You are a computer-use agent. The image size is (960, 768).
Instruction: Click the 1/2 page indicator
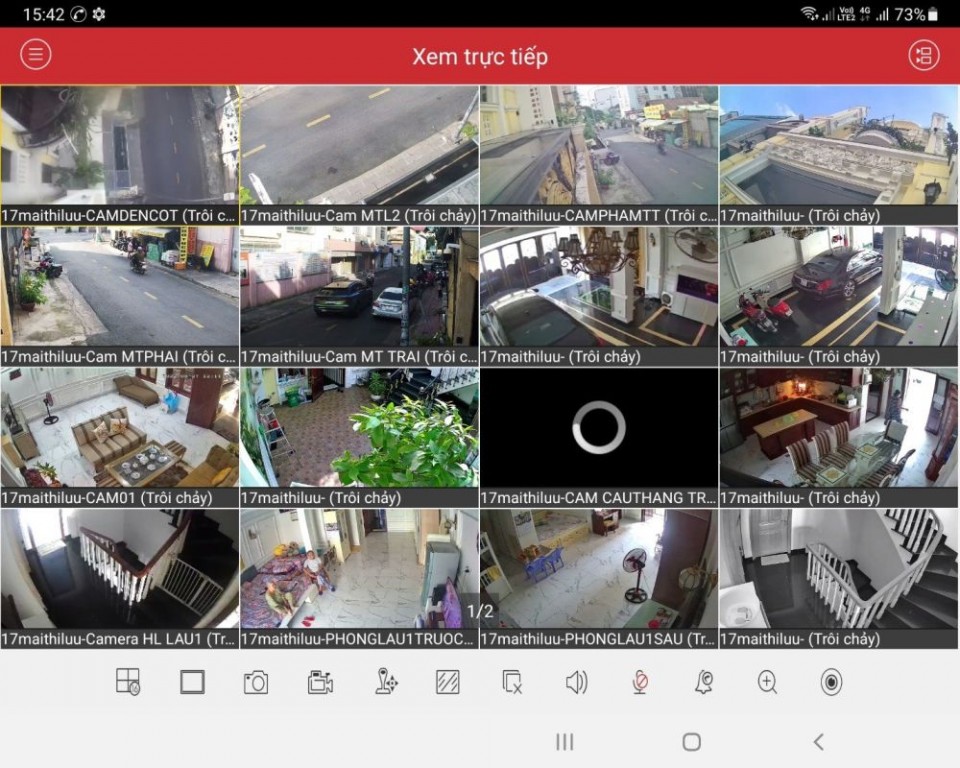tap(480, 611)
